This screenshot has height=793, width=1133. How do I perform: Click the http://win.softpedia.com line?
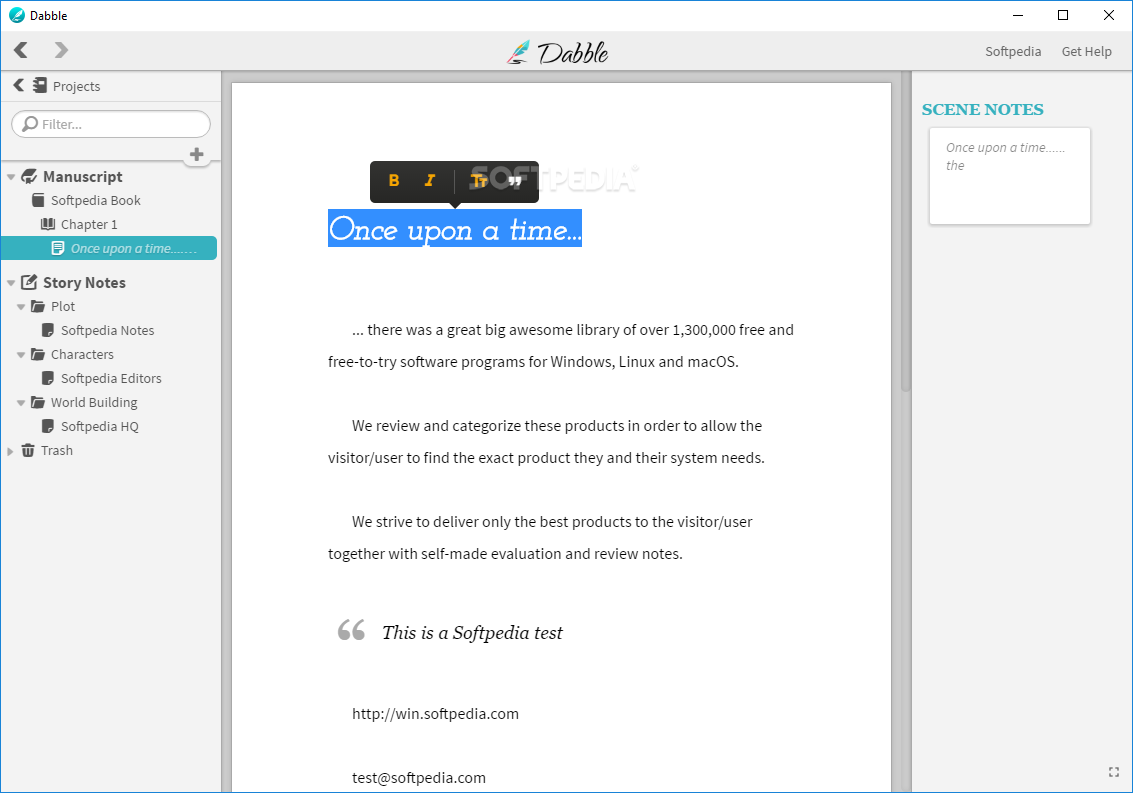pyautogui.click(x=436, y=713)
